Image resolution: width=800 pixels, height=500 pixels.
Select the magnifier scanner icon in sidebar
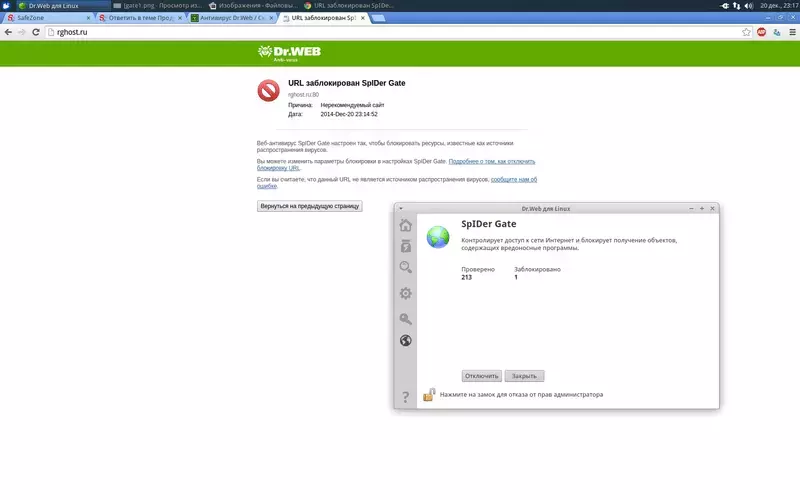pyautogui.click(x=406, y=267)
